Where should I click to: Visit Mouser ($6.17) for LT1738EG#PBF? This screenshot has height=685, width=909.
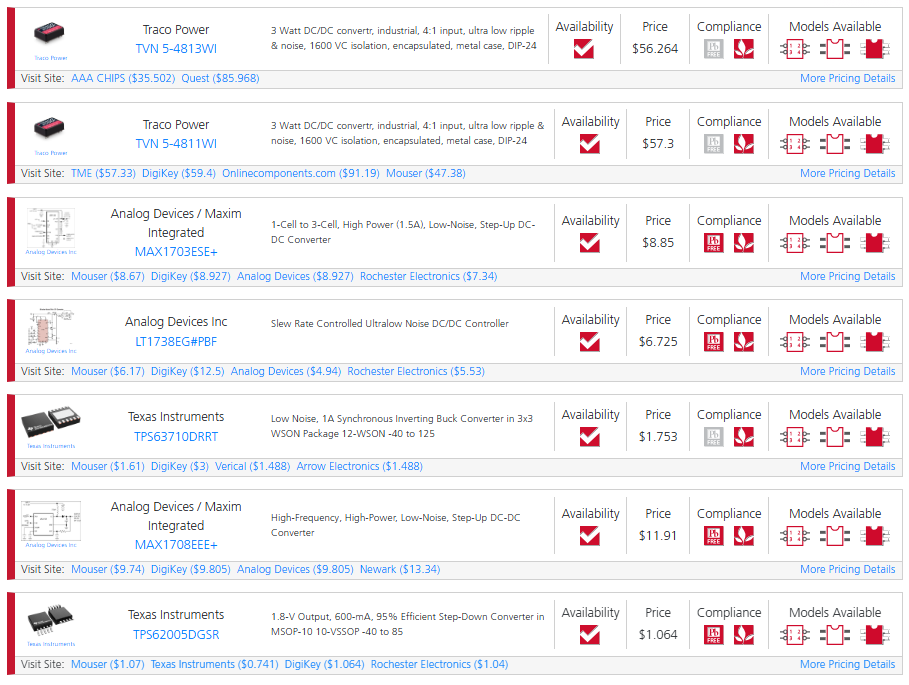(x=108, y=371)
